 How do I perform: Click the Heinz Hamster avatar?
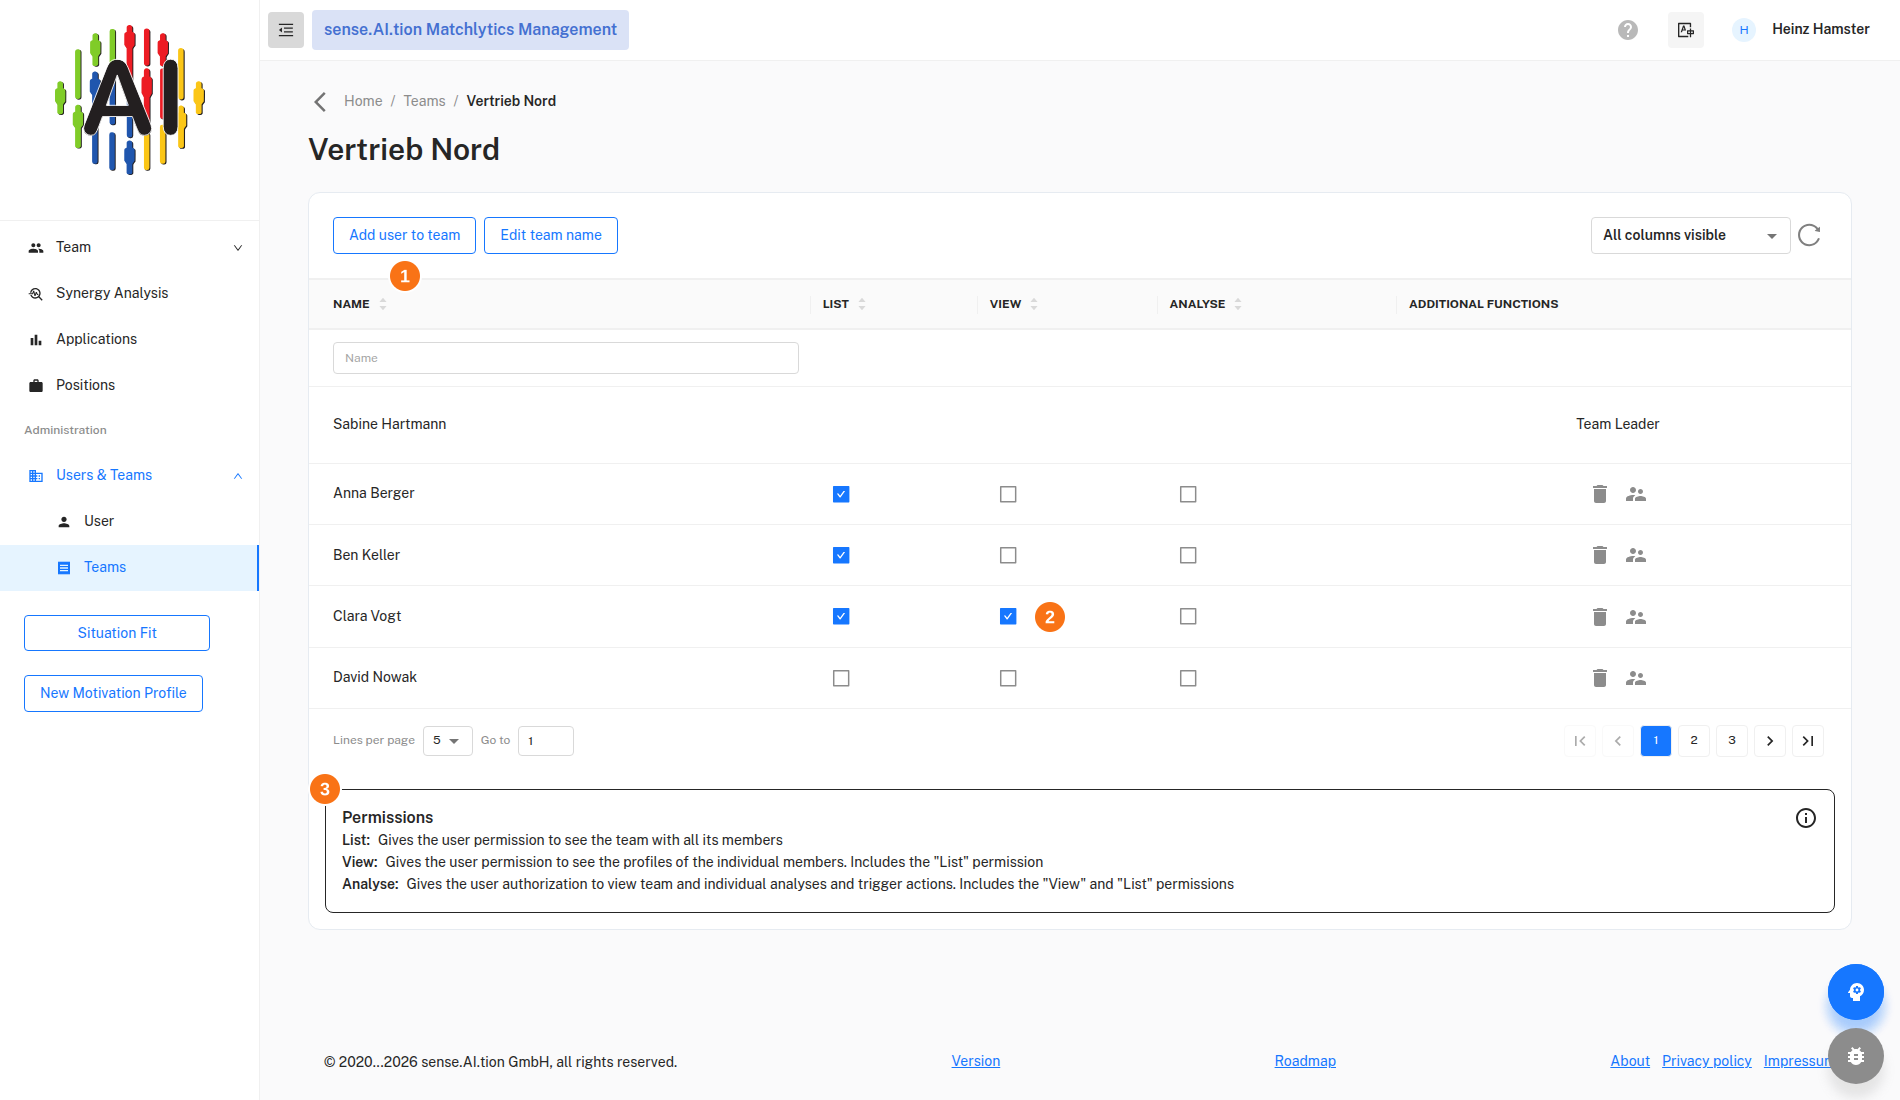(1744, 30)
